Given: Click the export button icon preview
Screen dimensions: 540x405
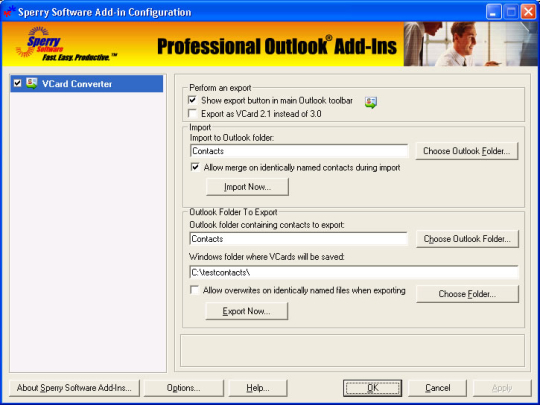Looking at the screenshot, I should [x=371, y=102].
